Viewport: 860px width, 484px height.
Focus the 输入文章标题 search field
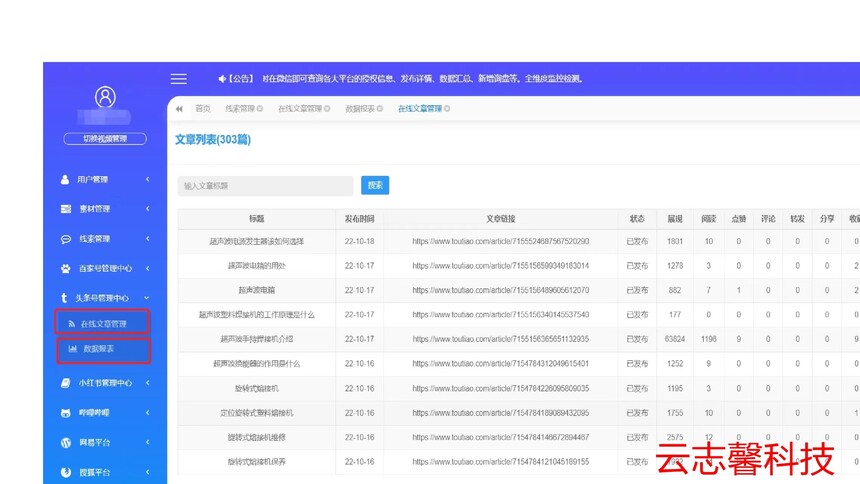click(x=265, y=186)
